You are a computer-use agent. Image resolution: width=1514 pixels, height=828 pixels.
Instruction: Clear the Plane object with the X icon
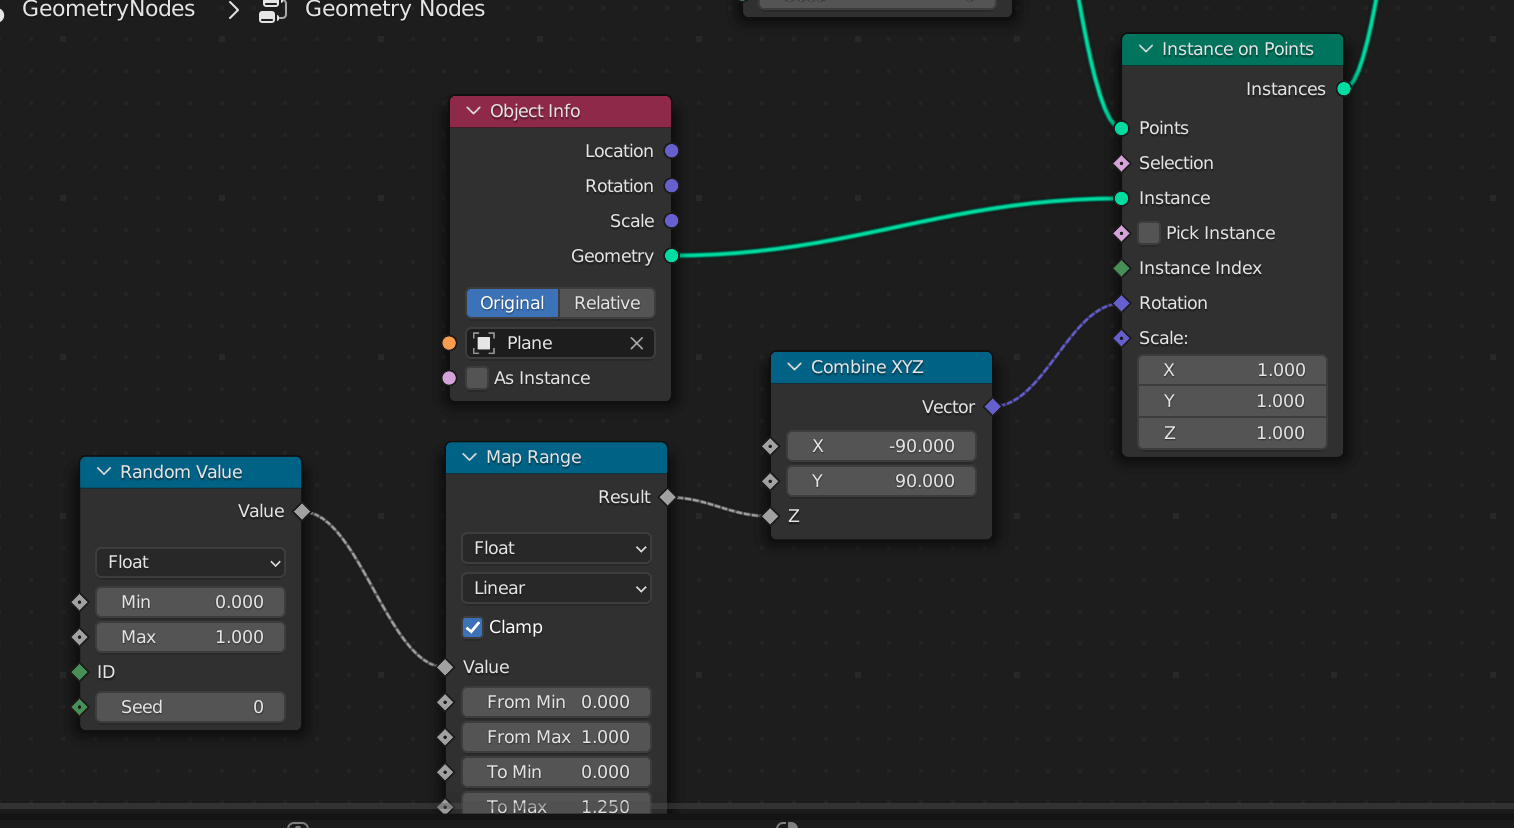pos(636,343)
